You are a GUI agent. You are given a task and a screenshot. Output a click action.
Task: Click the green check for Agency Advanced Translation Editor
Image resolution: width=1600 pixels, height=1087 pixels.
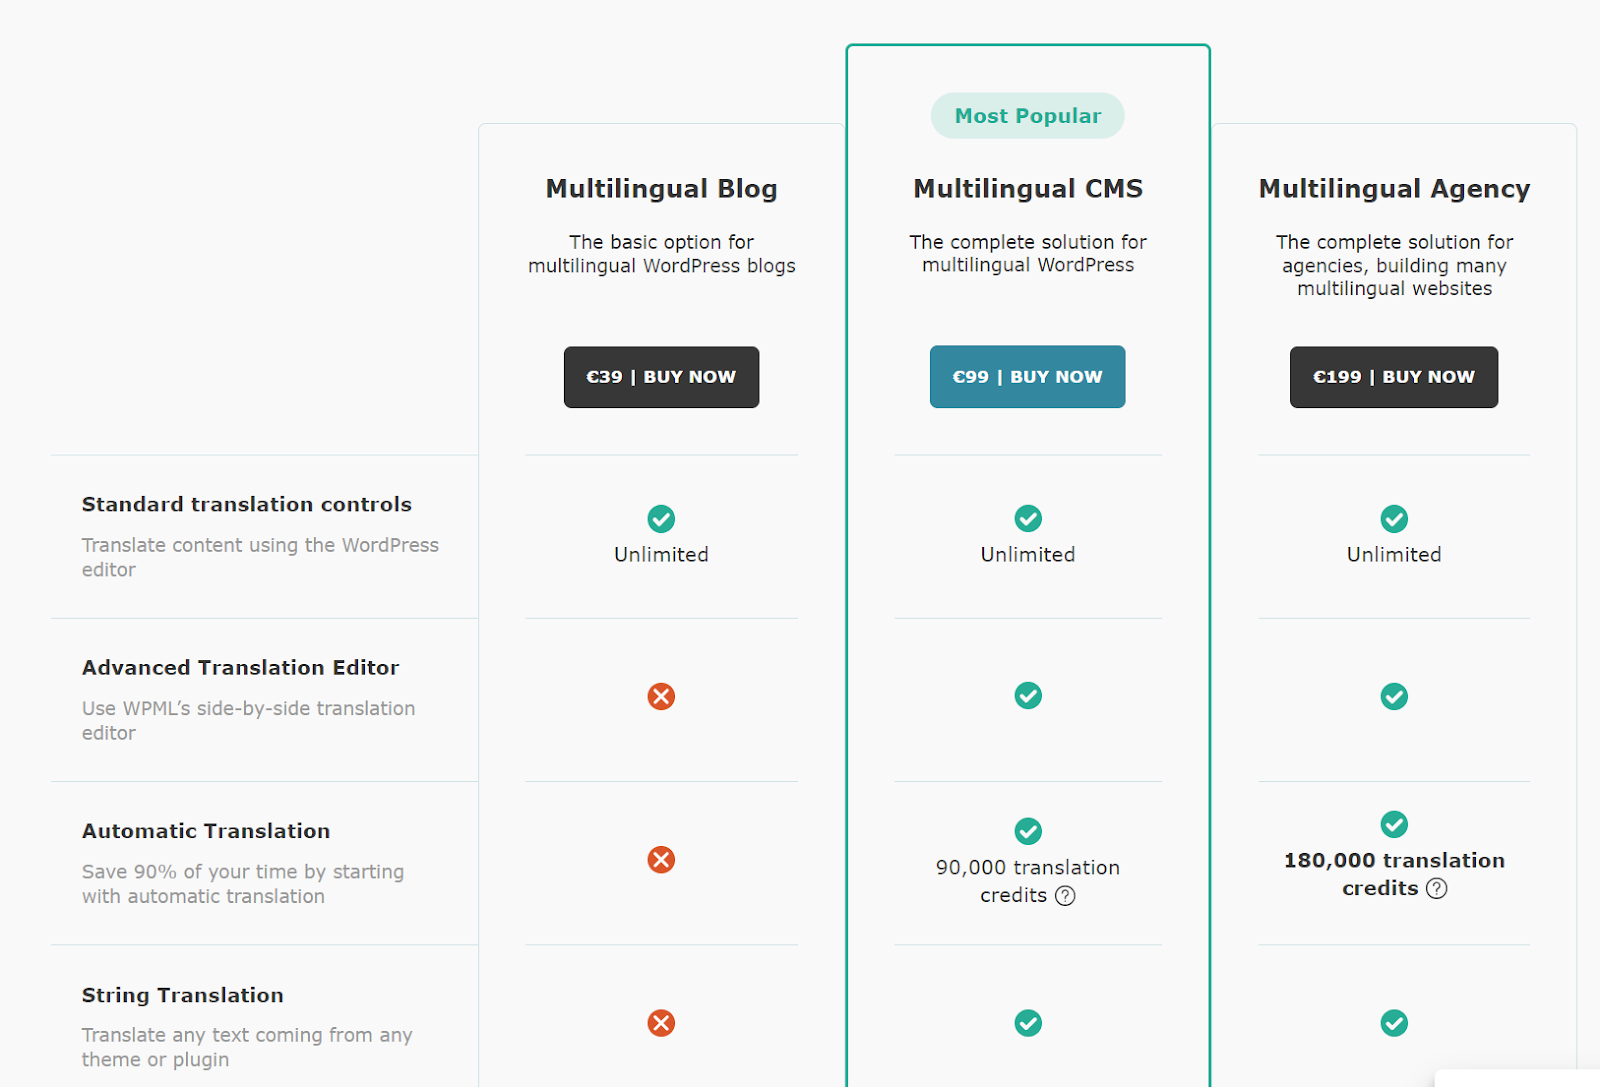click(x=1394, y=696)
